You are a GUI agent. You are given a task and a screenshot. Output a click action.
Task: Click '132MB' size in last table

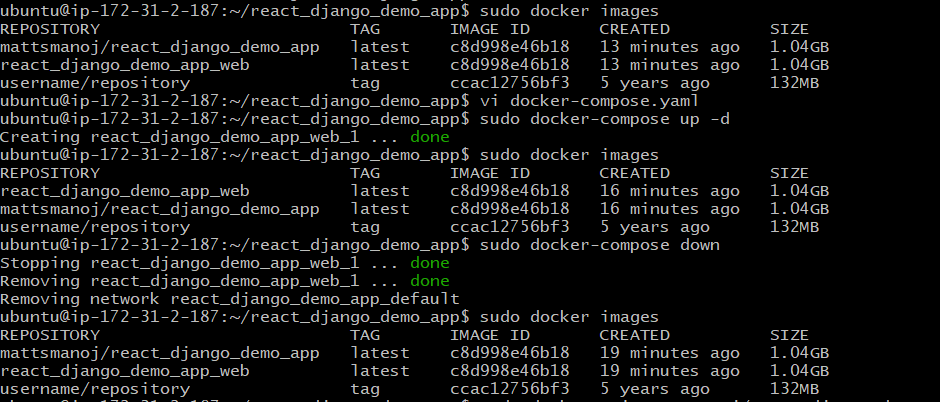tap(794, 389)
